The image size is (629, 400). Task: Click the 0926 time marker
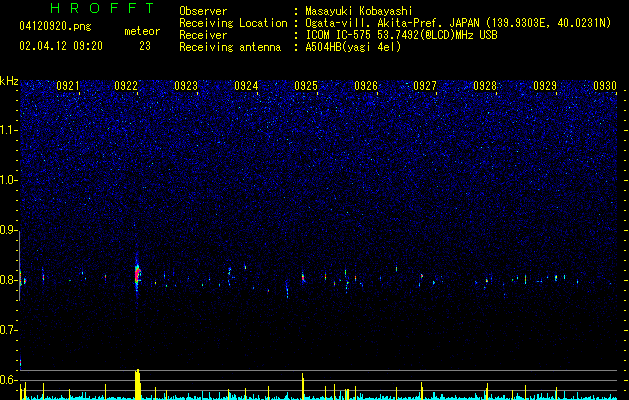(366, 86)
